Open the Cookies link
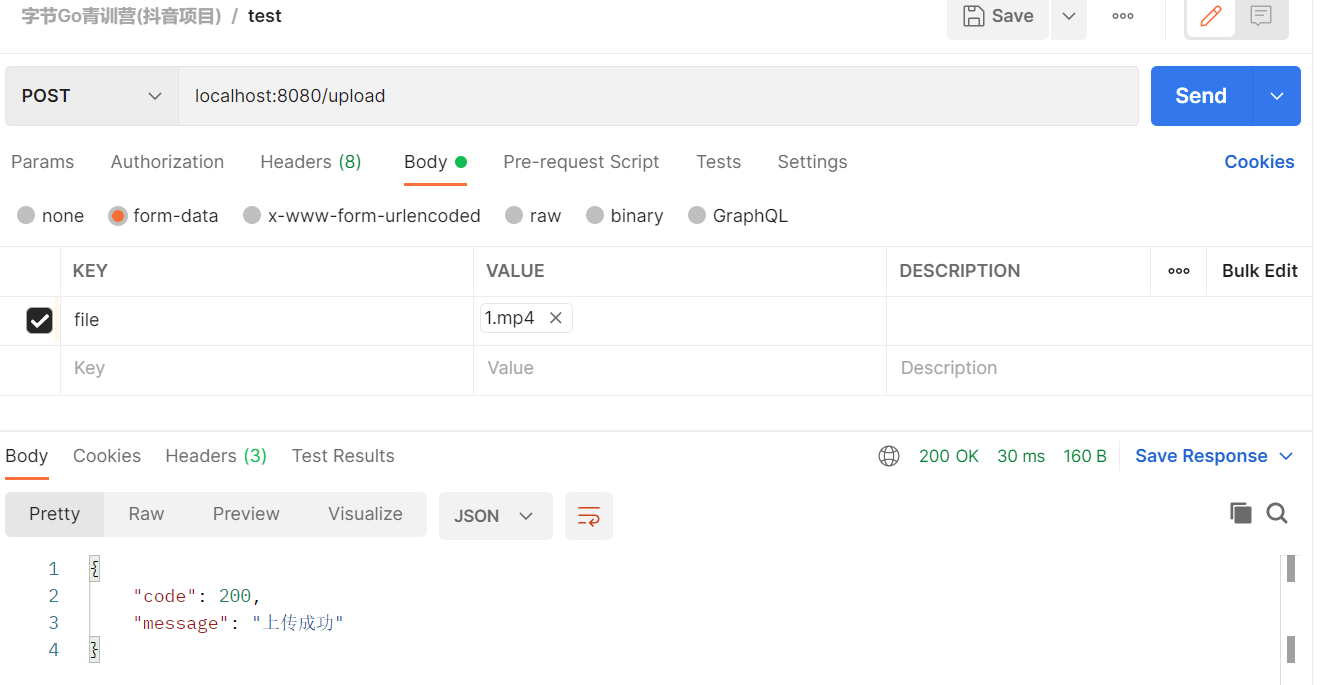 (1259, 162)
